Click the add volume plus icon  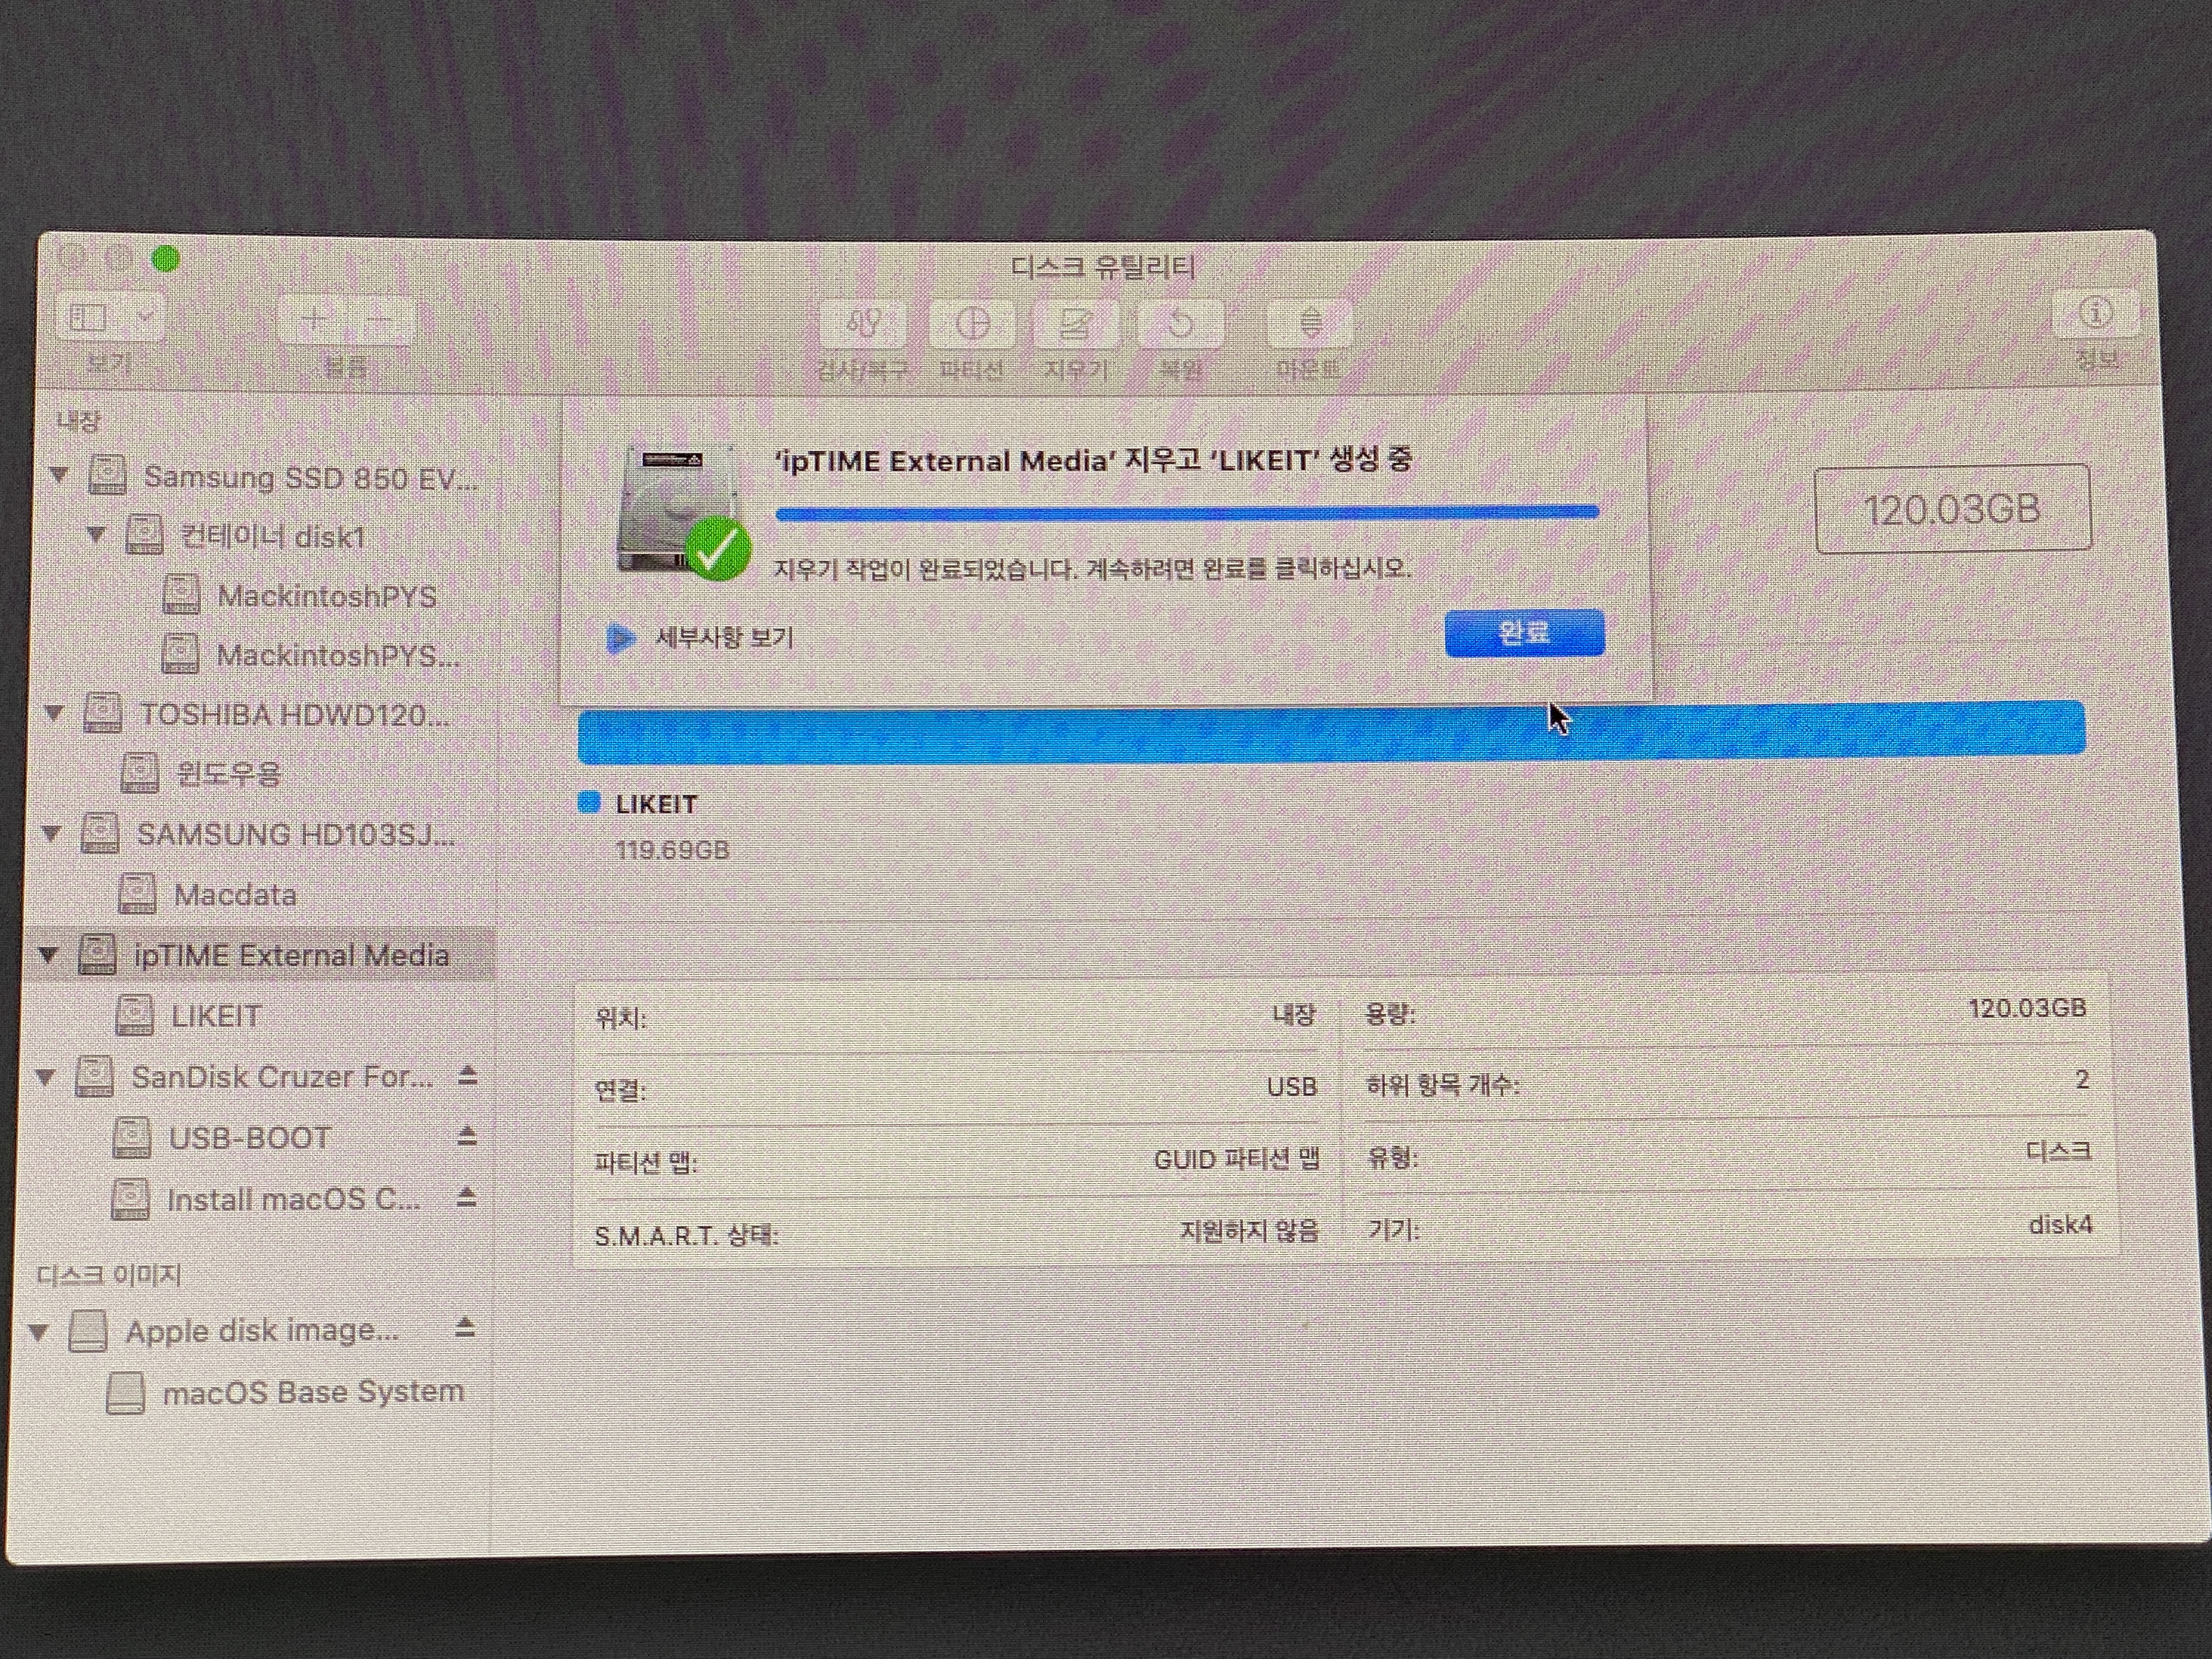315,319
